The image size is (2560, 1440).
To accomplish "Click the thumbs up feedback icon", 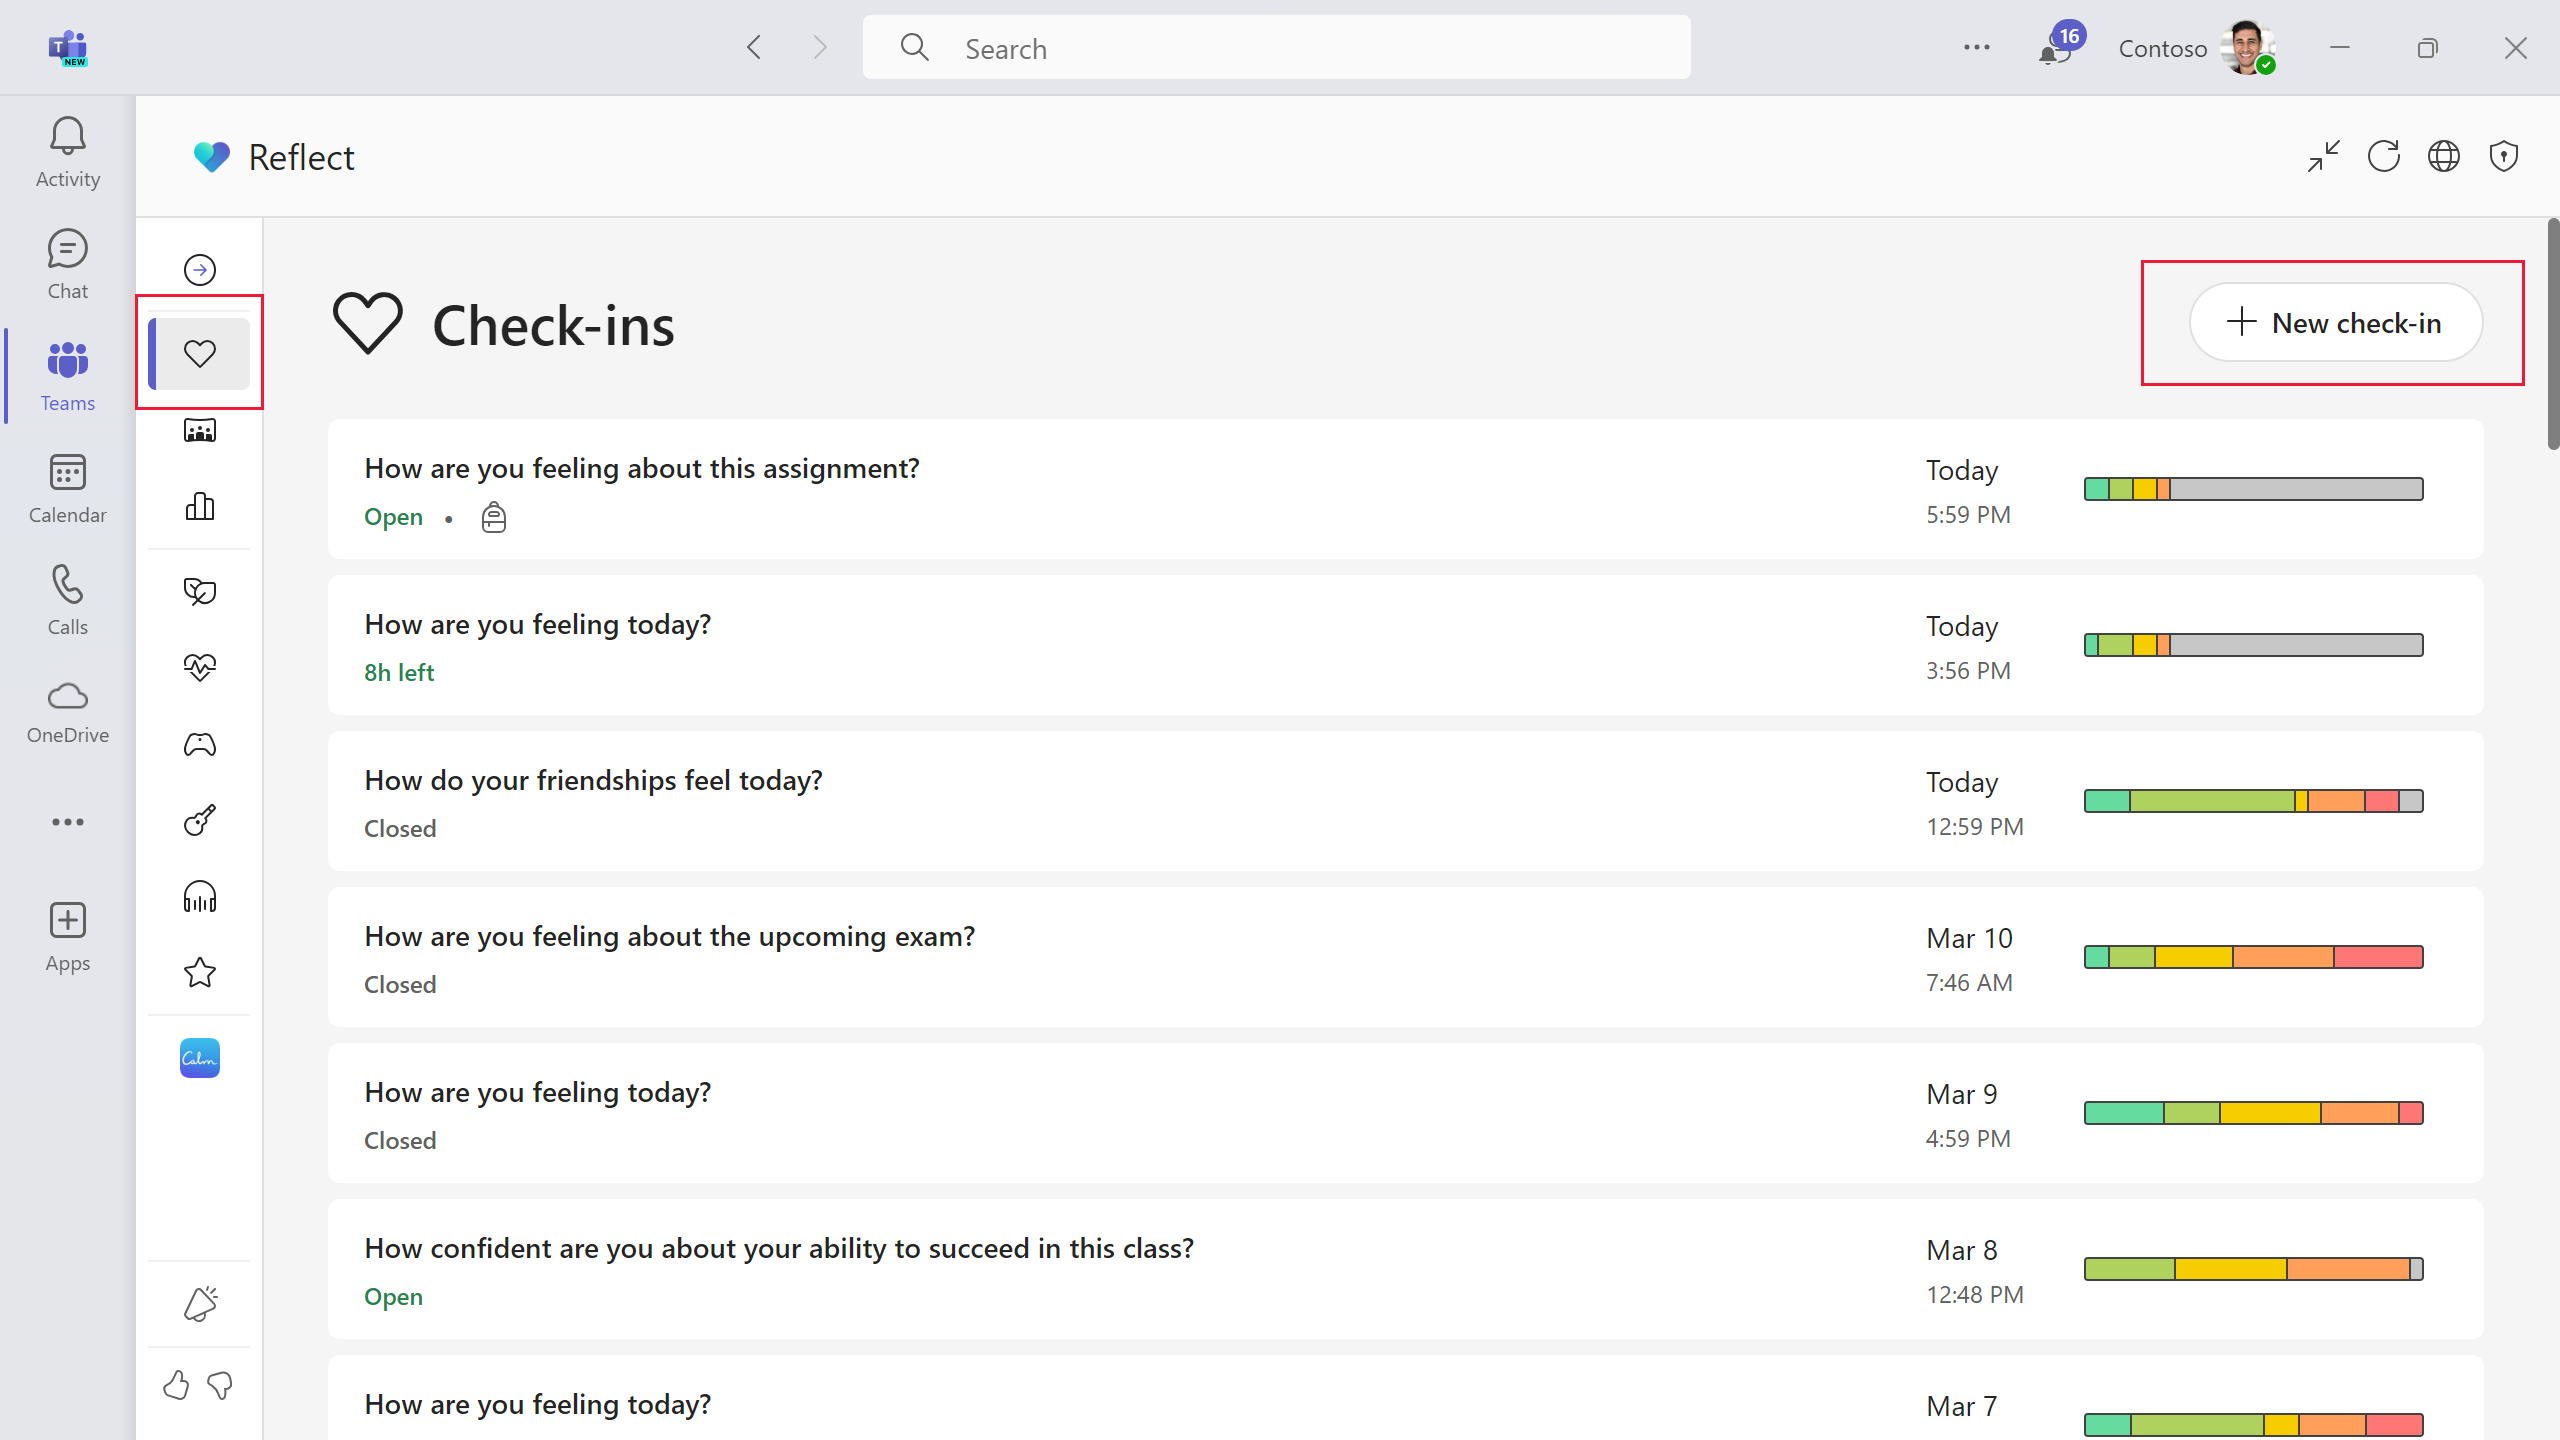I will (176, 1385).
